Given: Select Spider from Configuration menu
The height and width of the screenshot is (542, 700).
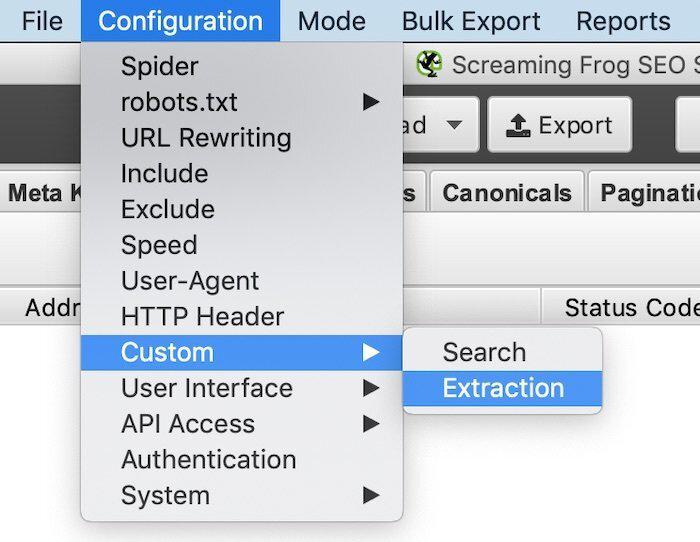Looking at the screenshot, I should click(x=160, y=67).
